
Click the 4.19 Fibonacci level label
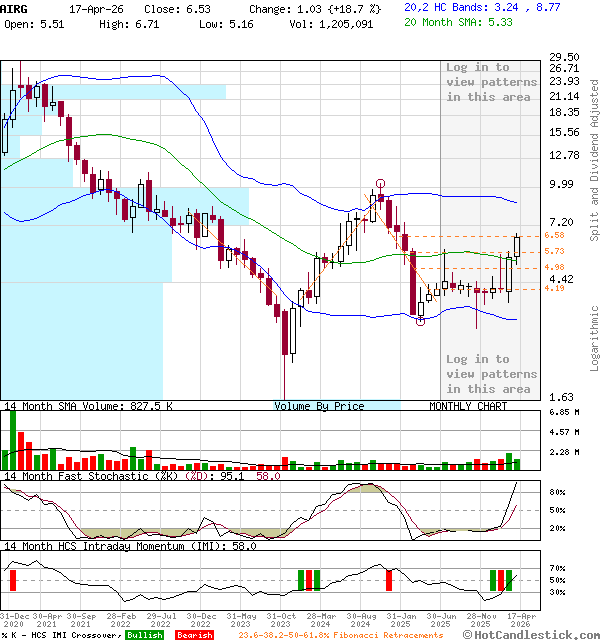pos(555,288)
